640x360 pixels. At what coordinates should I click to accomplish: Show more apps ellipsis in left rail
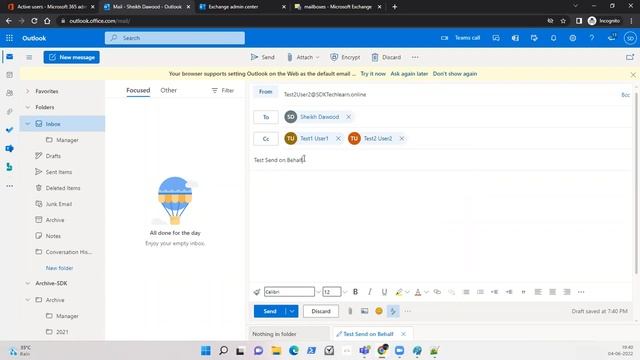[9, 186]
